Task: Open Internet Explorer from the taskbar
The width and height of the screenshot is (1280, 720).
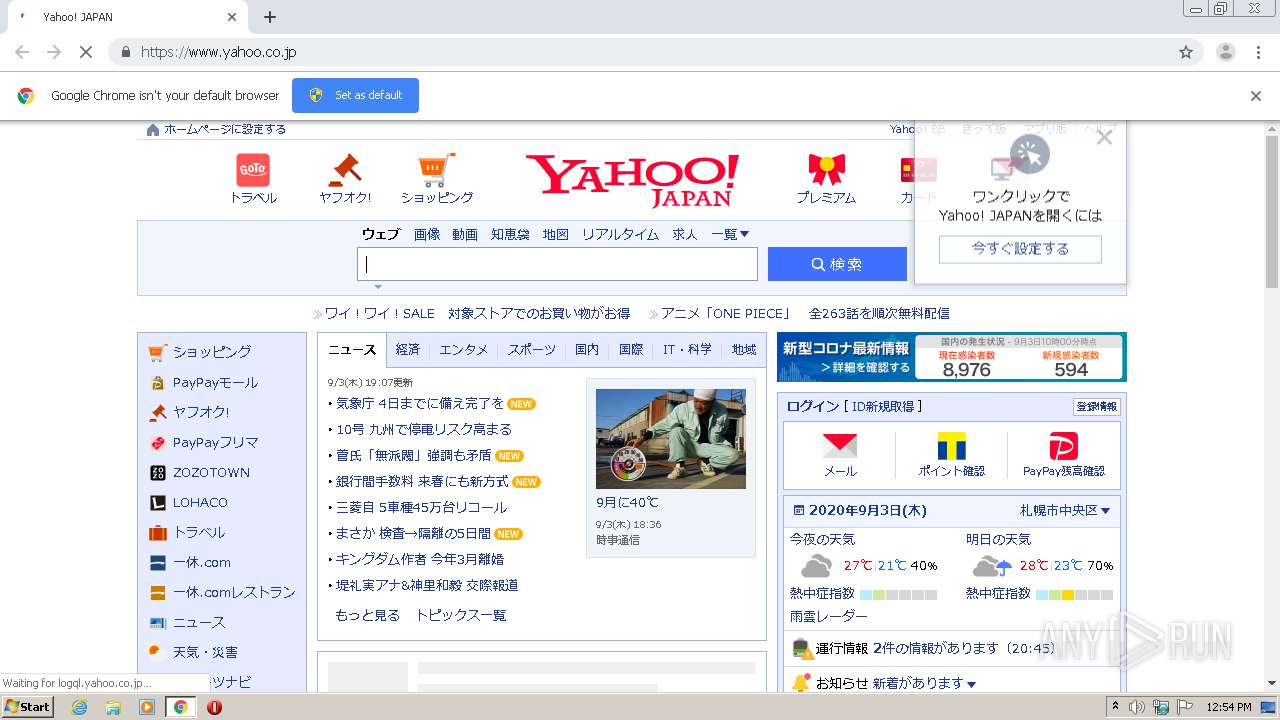Action: point(79,707)
